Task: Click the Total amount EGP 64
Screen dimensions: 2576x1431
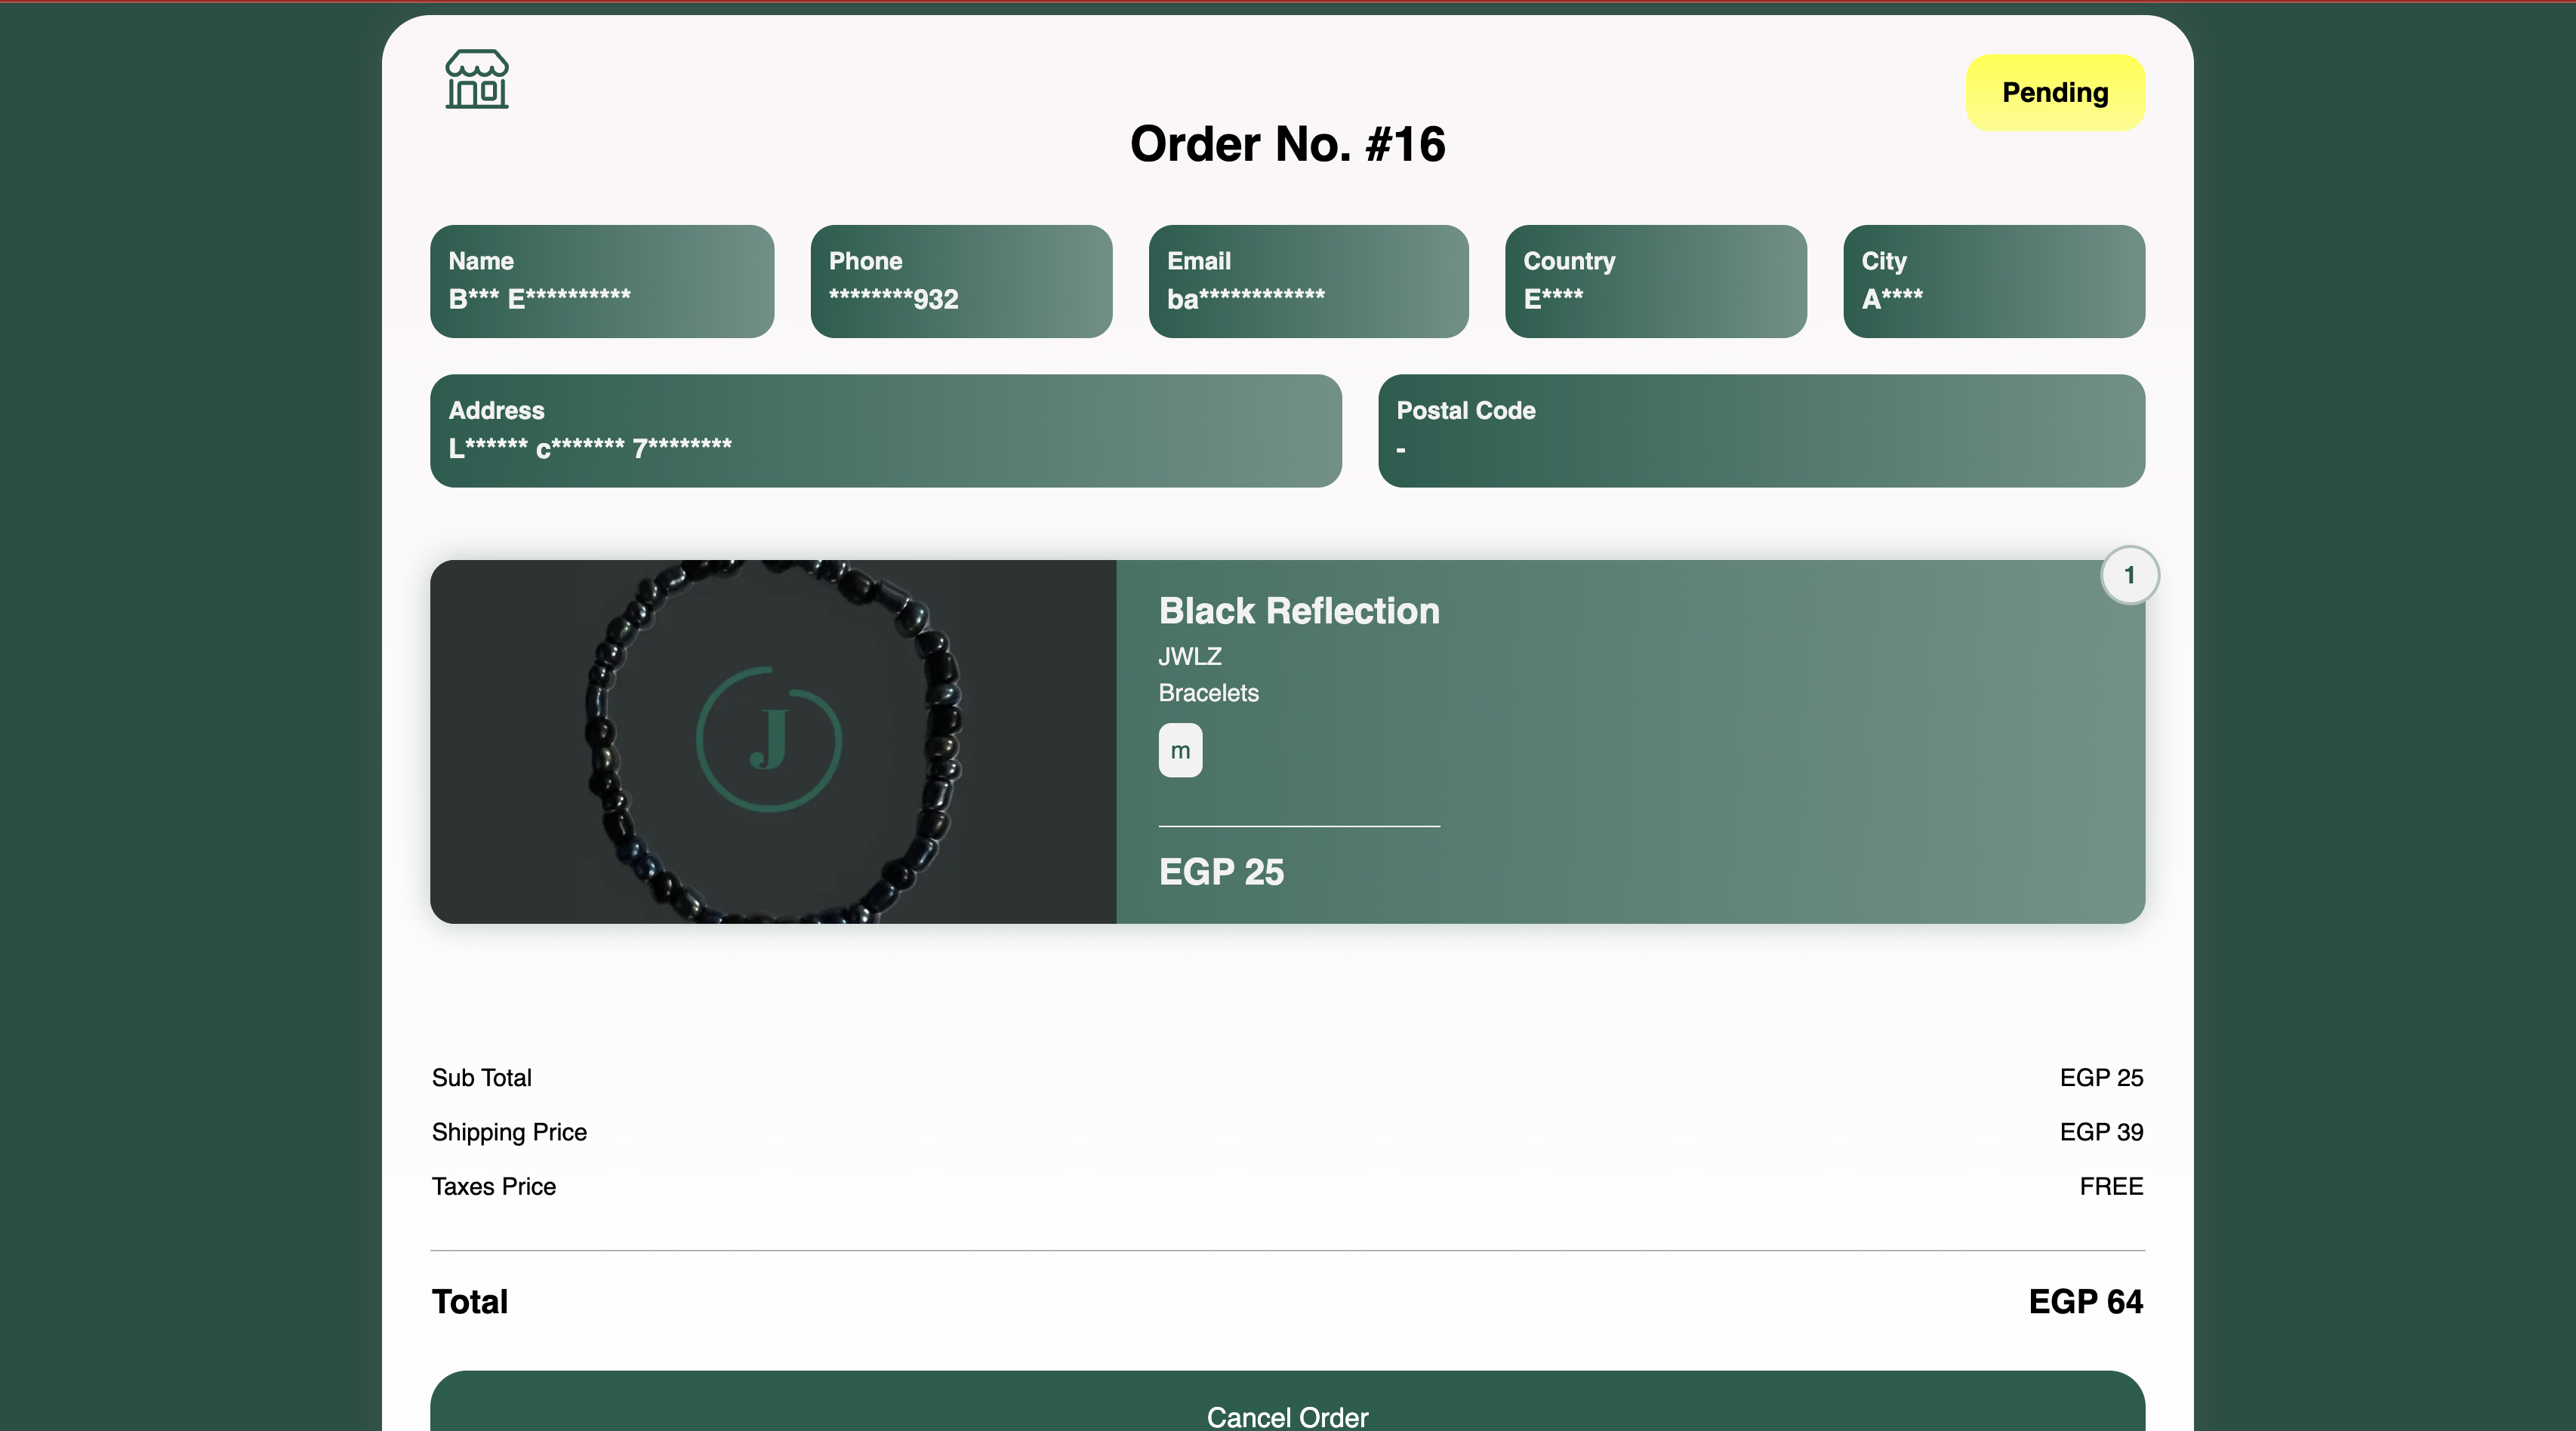Action: (x=2085, y=1302)
